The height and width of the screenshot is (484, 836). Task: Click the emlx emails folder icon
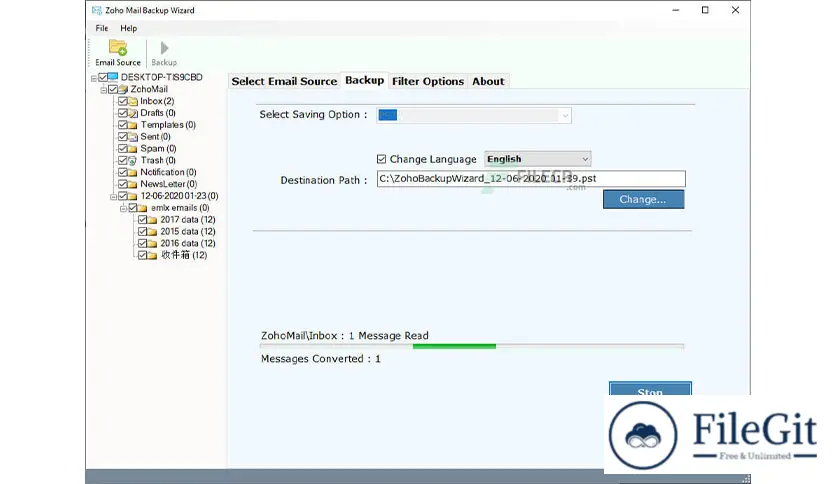point(142,208)
